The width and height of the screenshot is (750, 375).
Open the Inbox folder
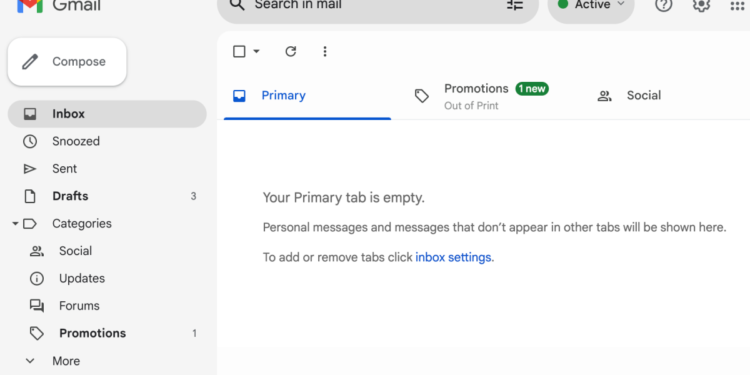tap(107, 114)
